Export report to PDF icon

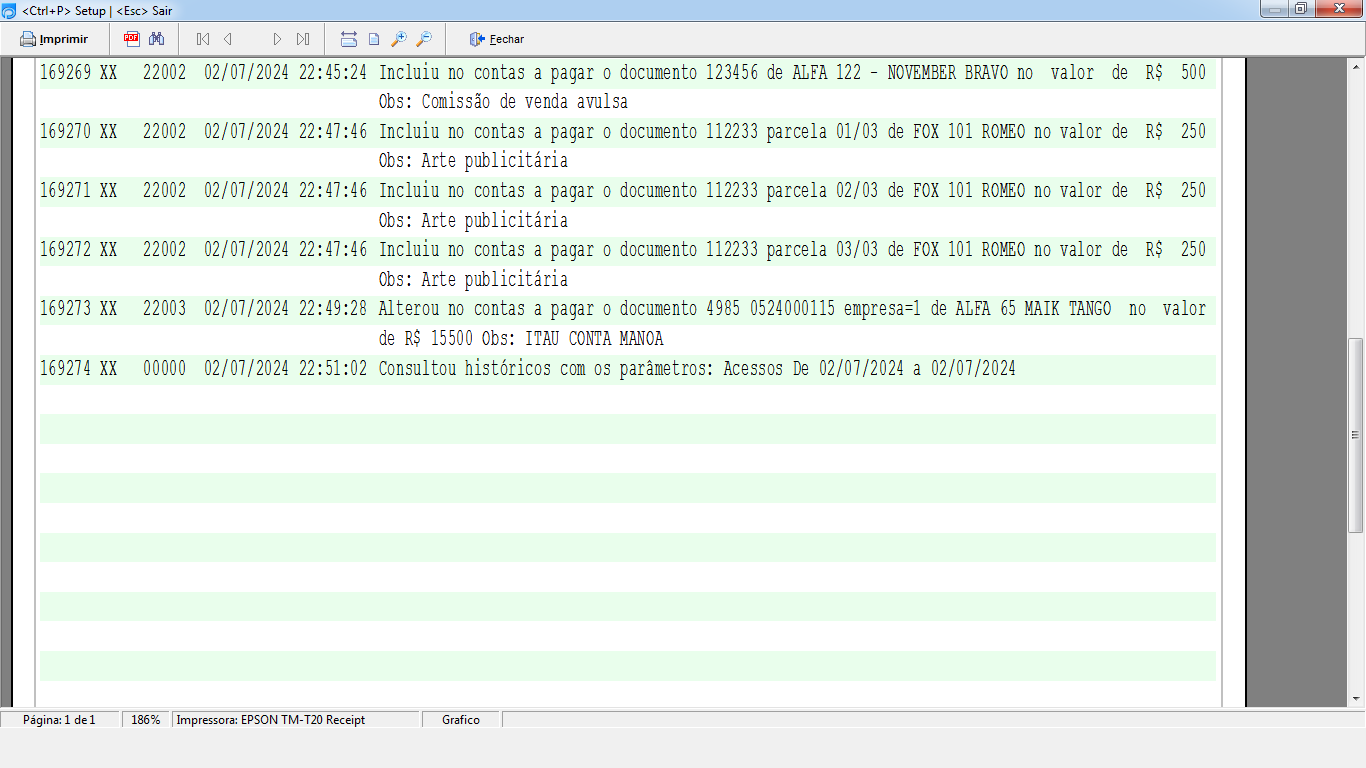(x=132, y=39)
